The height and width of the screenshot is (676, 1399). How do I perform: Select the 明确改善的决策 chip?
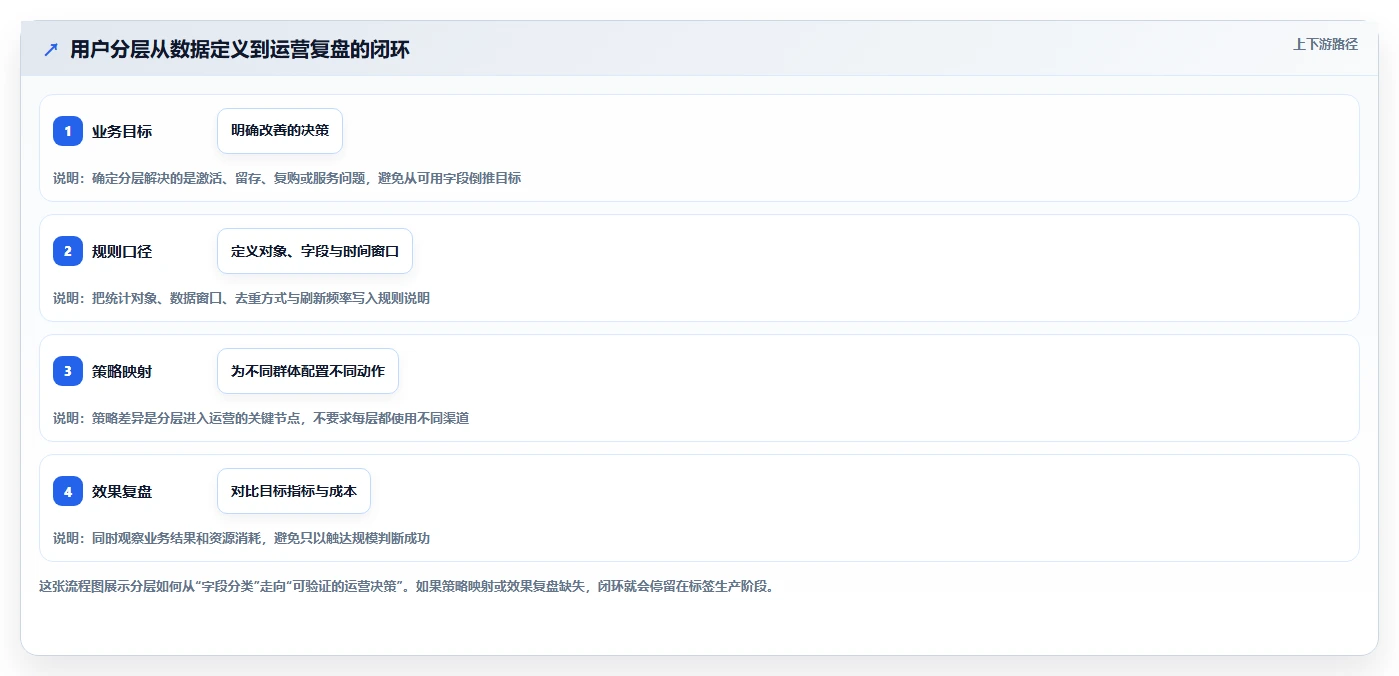pyautogui.click(x=280, y=131)
